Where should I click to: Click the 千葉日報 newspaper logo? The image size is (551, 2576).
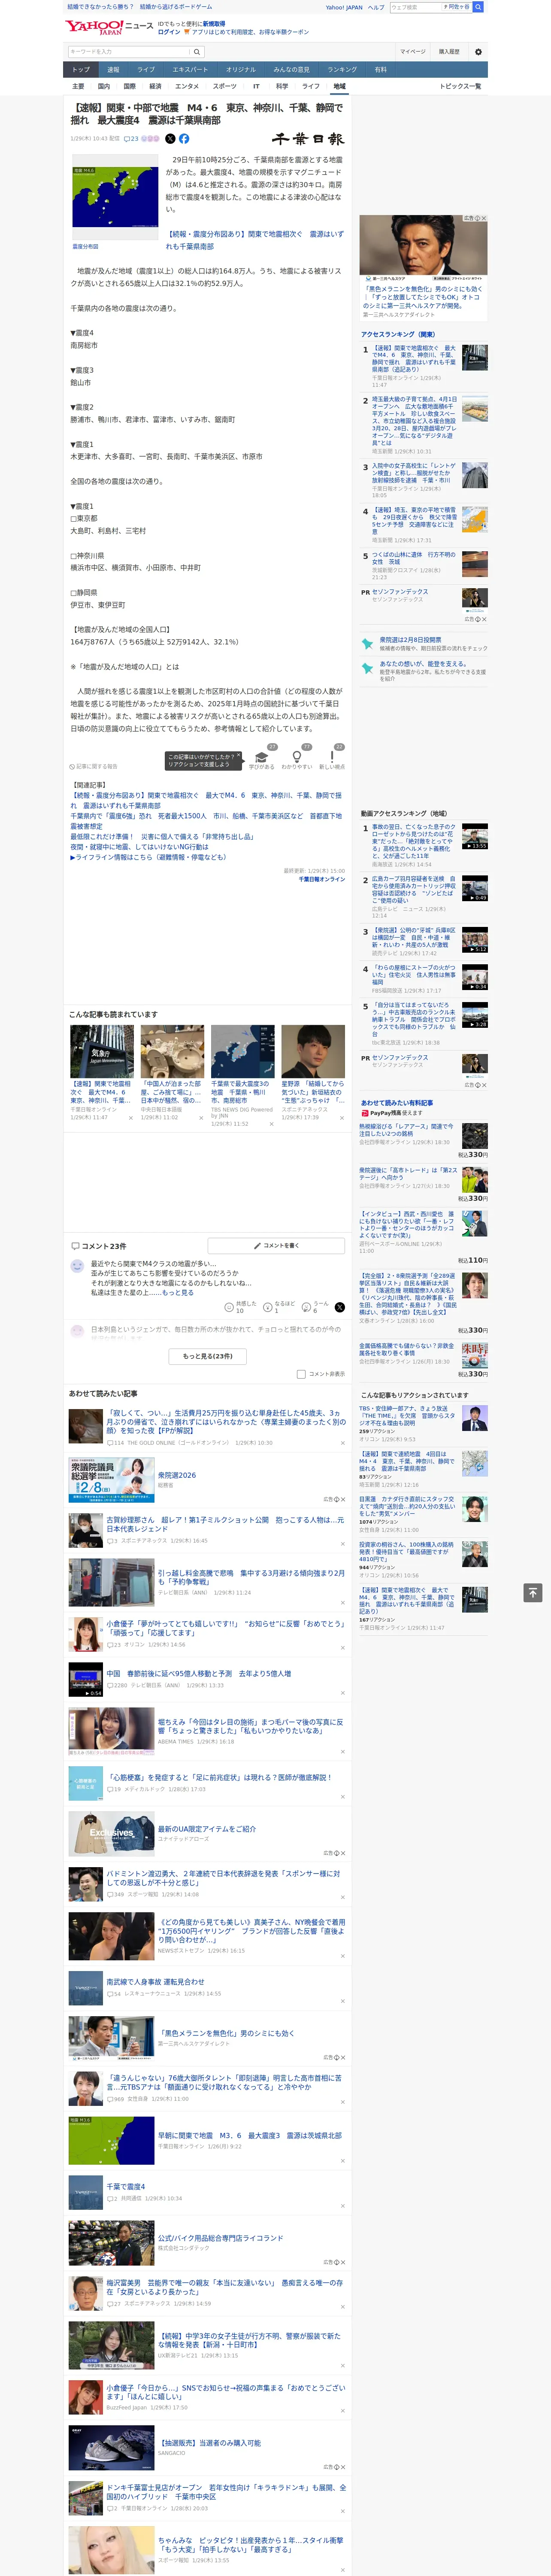[x=308, y=139]
